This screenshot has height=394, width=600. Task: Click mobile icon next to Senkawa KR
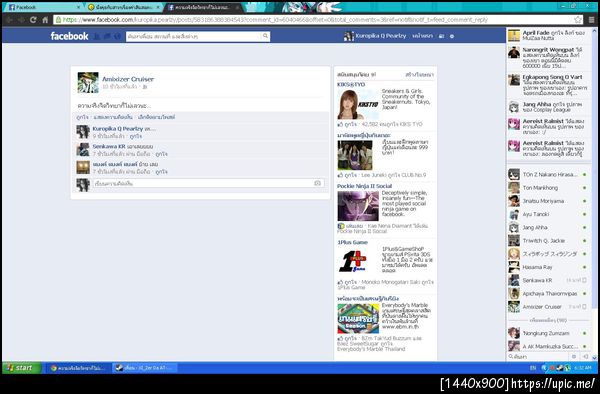(584, 280)
